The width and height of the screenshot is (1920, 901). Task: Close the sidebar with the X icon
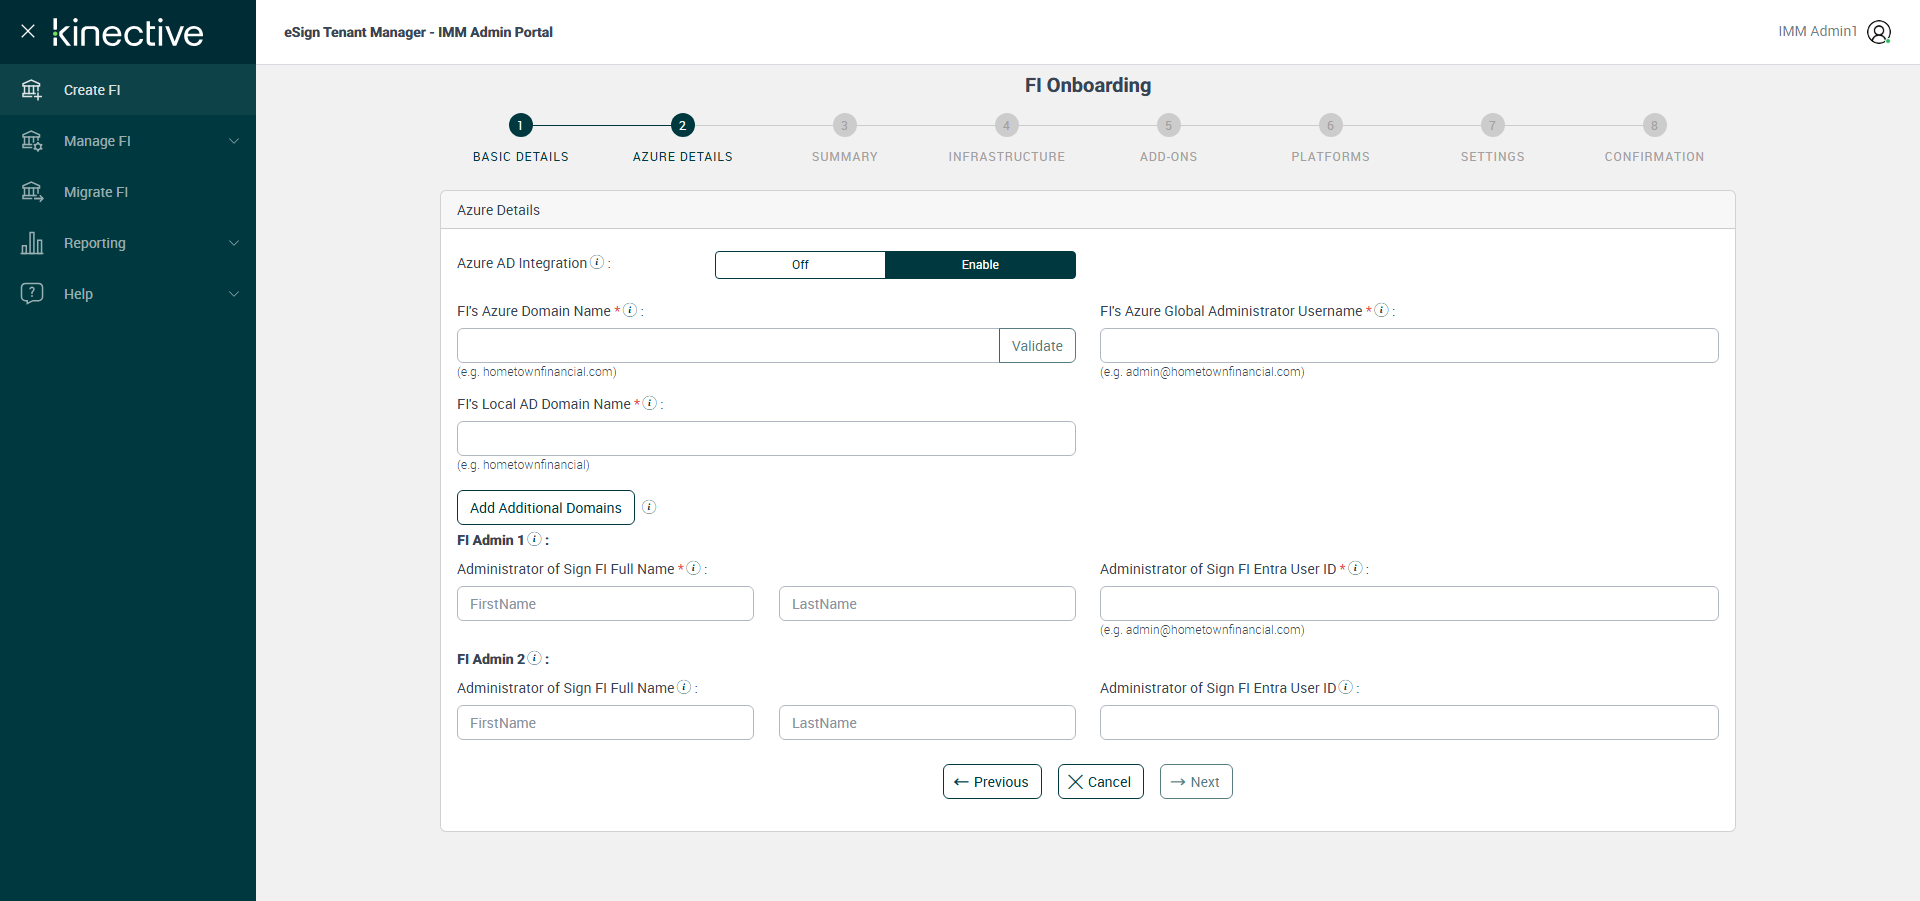tap(28, 32)
